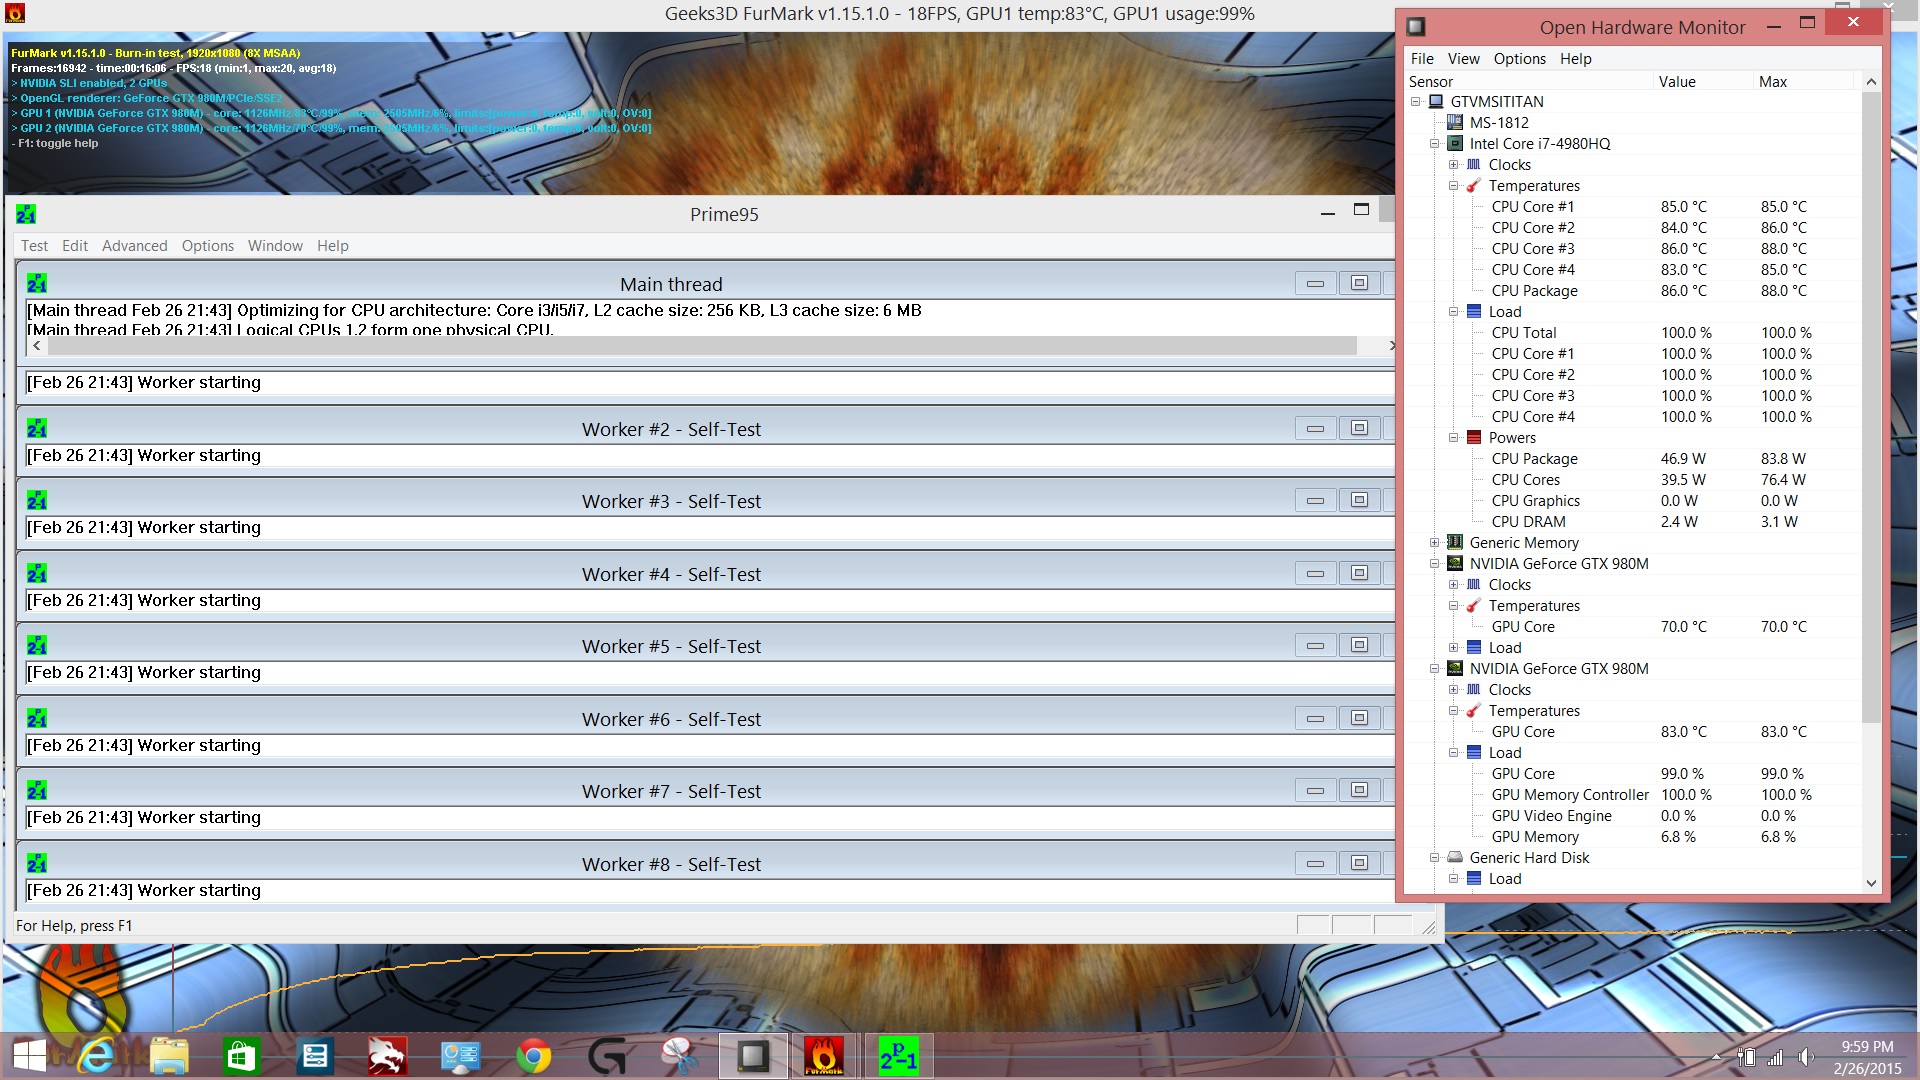Viewport: 1920px width, 1080px height.
Task: Click the Value column header
Action: click(1704, 82)
